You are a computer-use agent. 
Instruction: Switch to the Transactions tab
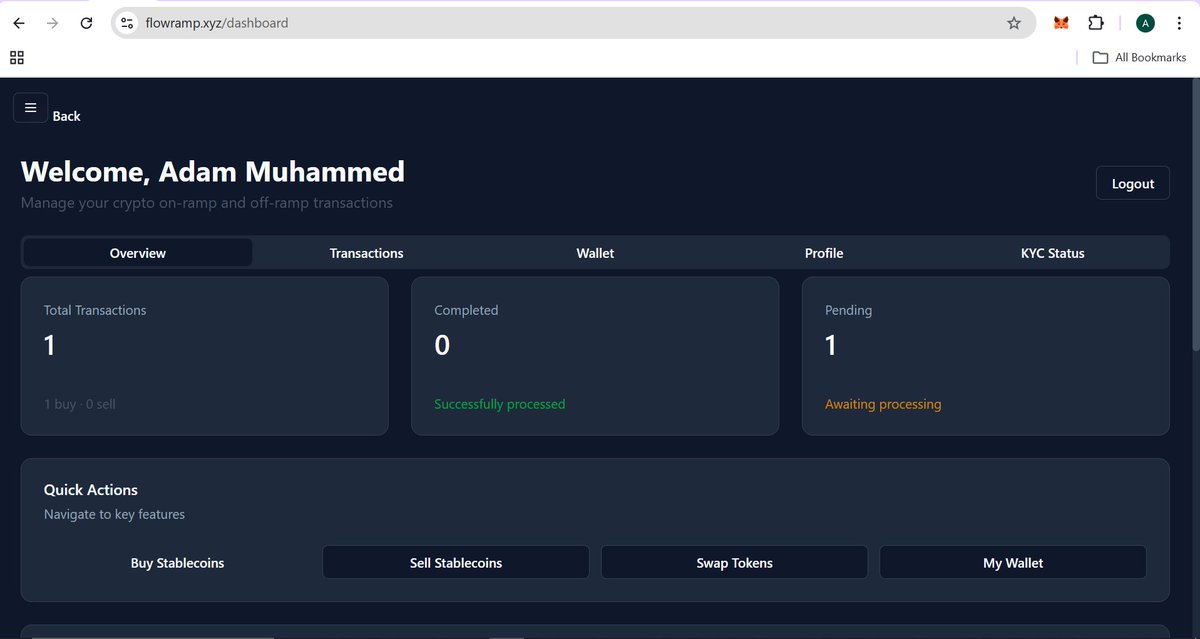[366, 253]
